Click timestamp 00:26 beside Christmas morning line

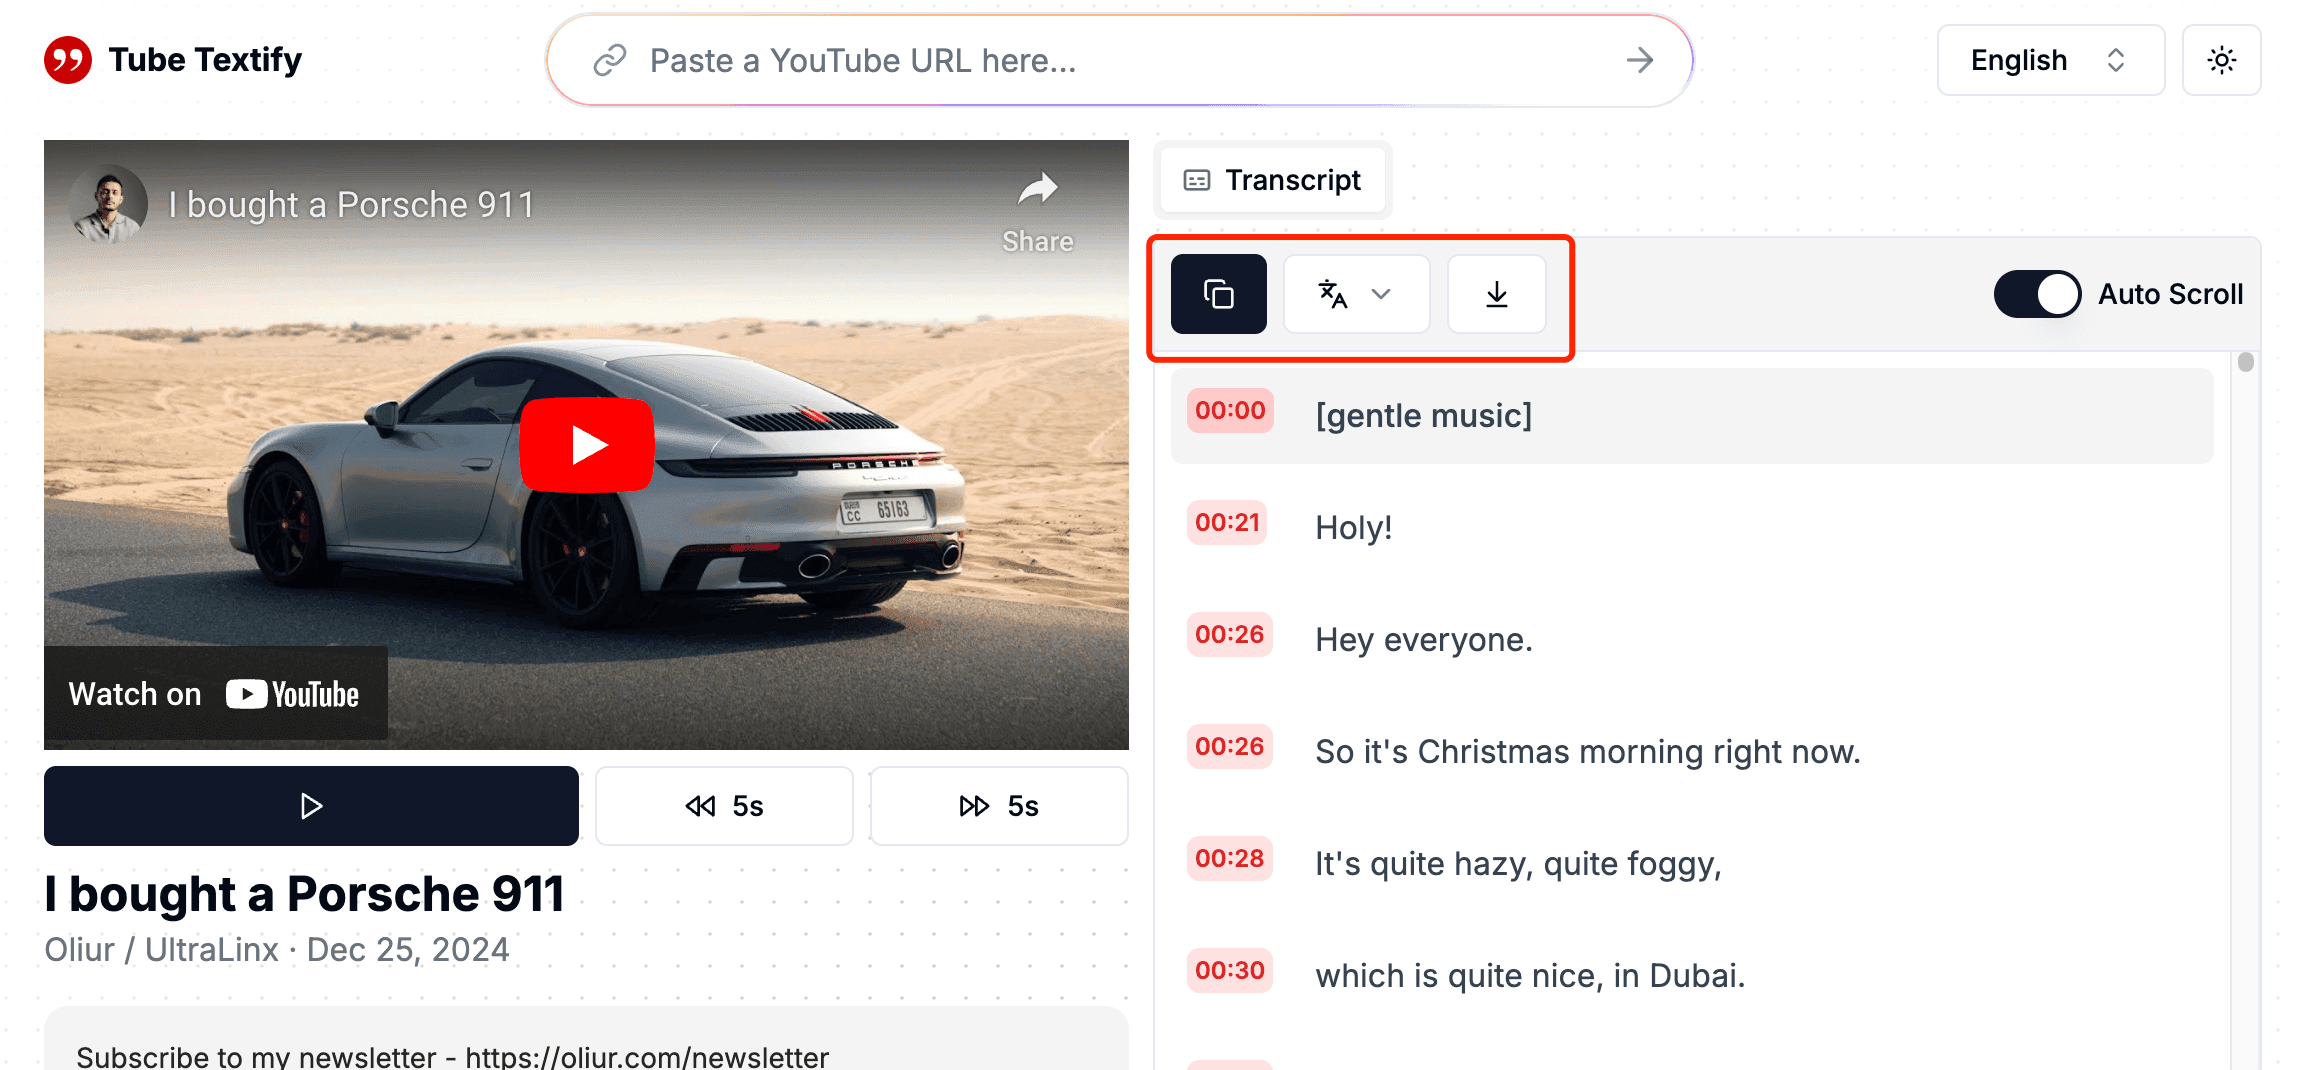[x=1230, y=747]
